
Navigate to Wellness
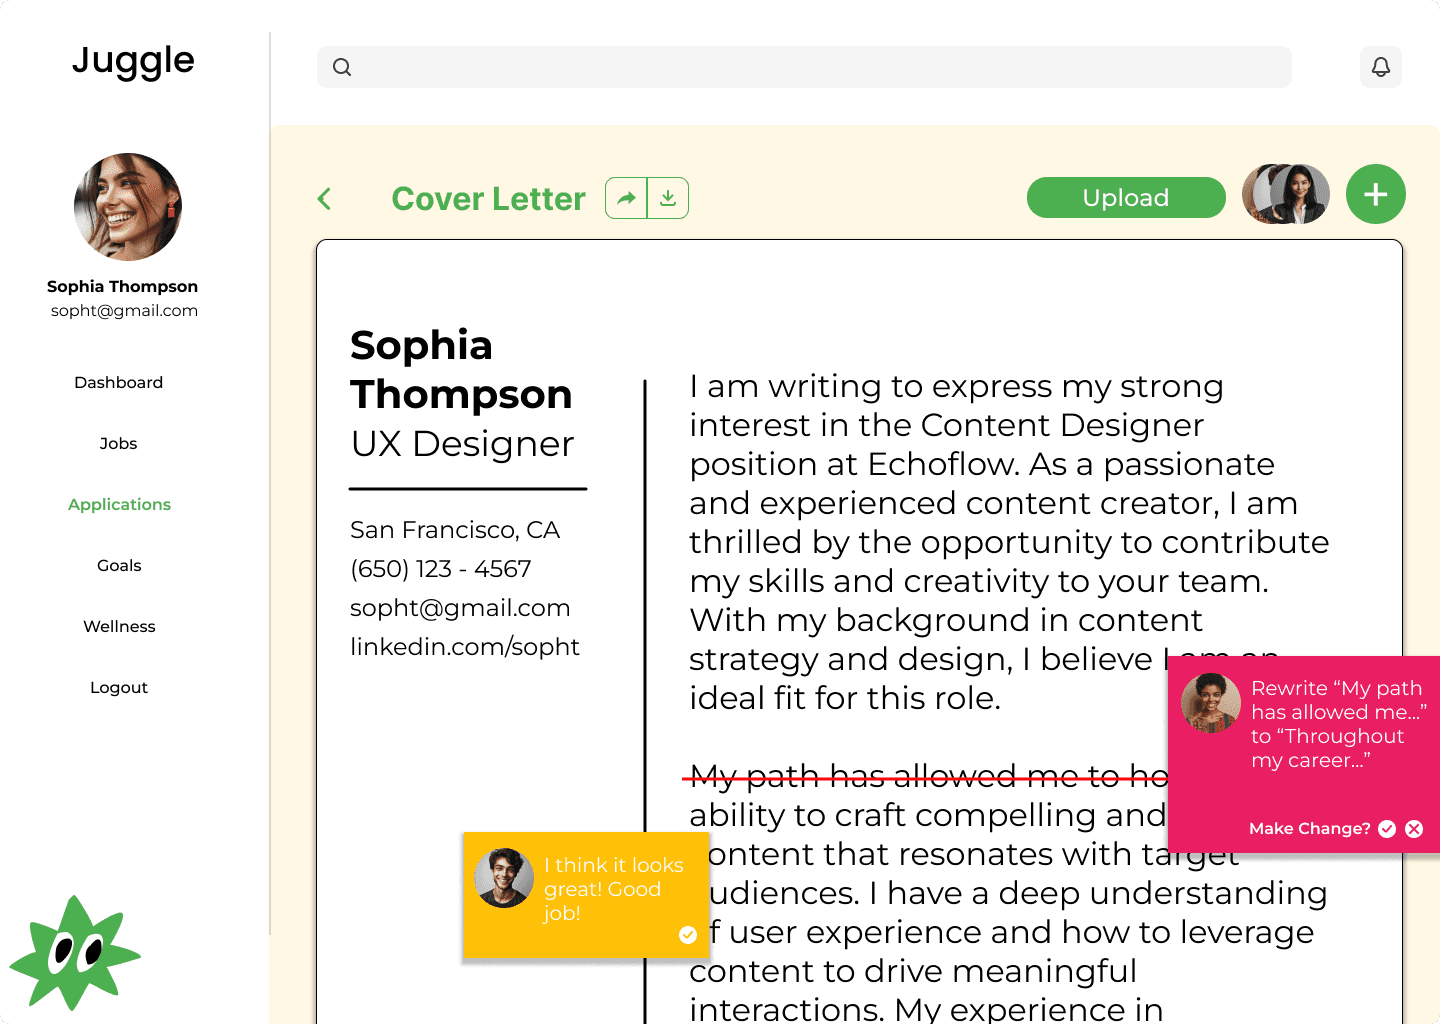point(119,626)
